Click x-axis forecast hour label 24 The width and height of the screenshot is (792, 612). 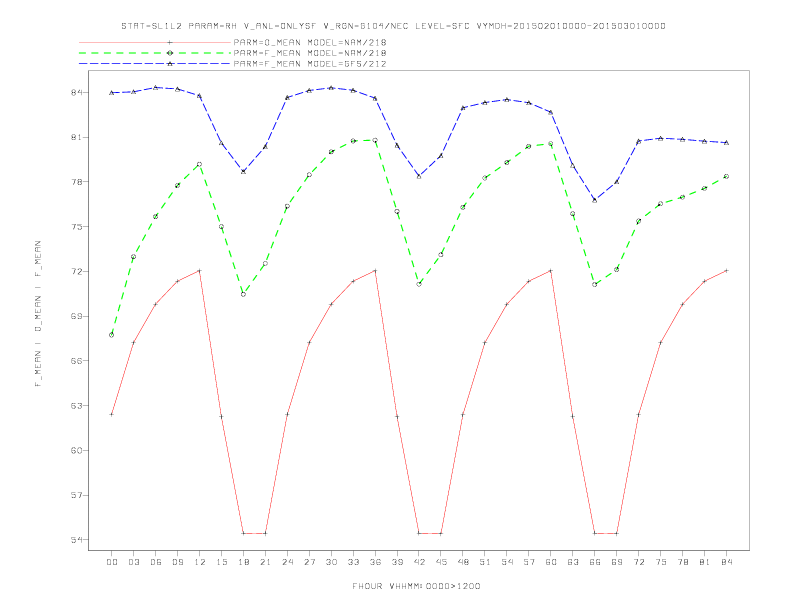point(287,562)
